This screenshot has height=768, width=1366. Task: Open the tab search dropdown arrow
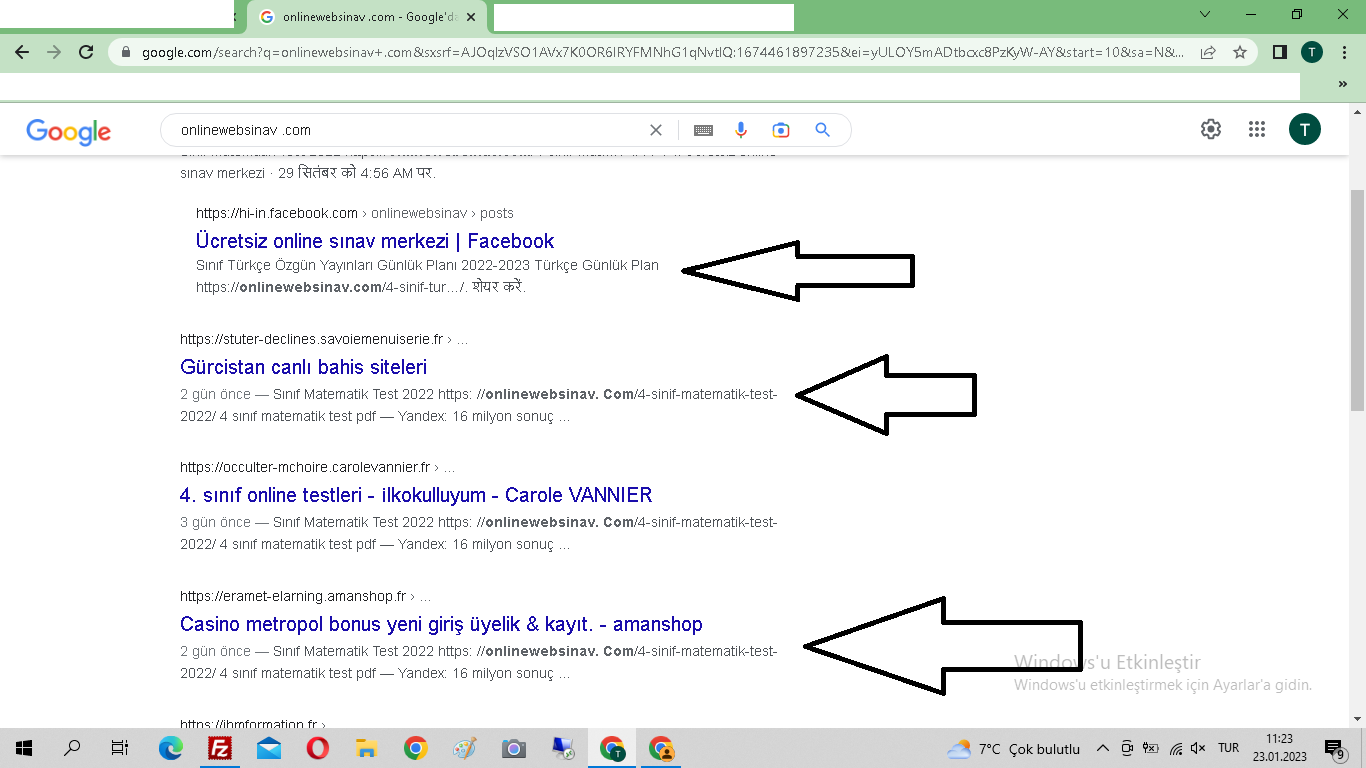pos(1205,14)
